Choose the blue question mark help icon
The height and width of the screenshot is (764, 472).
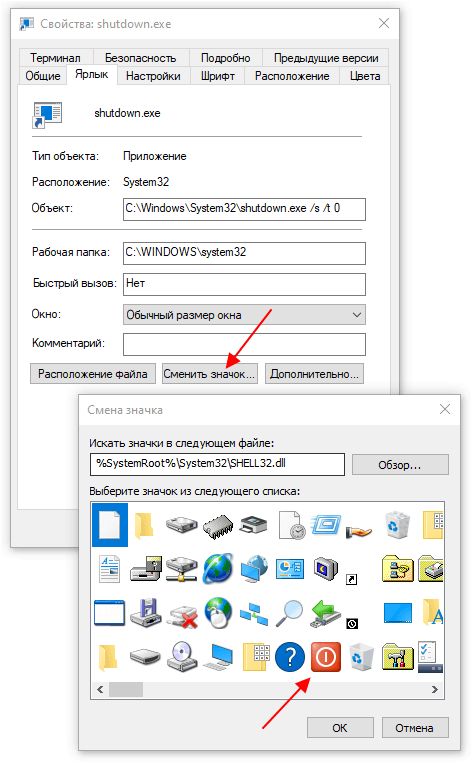[x=290, y=656]
